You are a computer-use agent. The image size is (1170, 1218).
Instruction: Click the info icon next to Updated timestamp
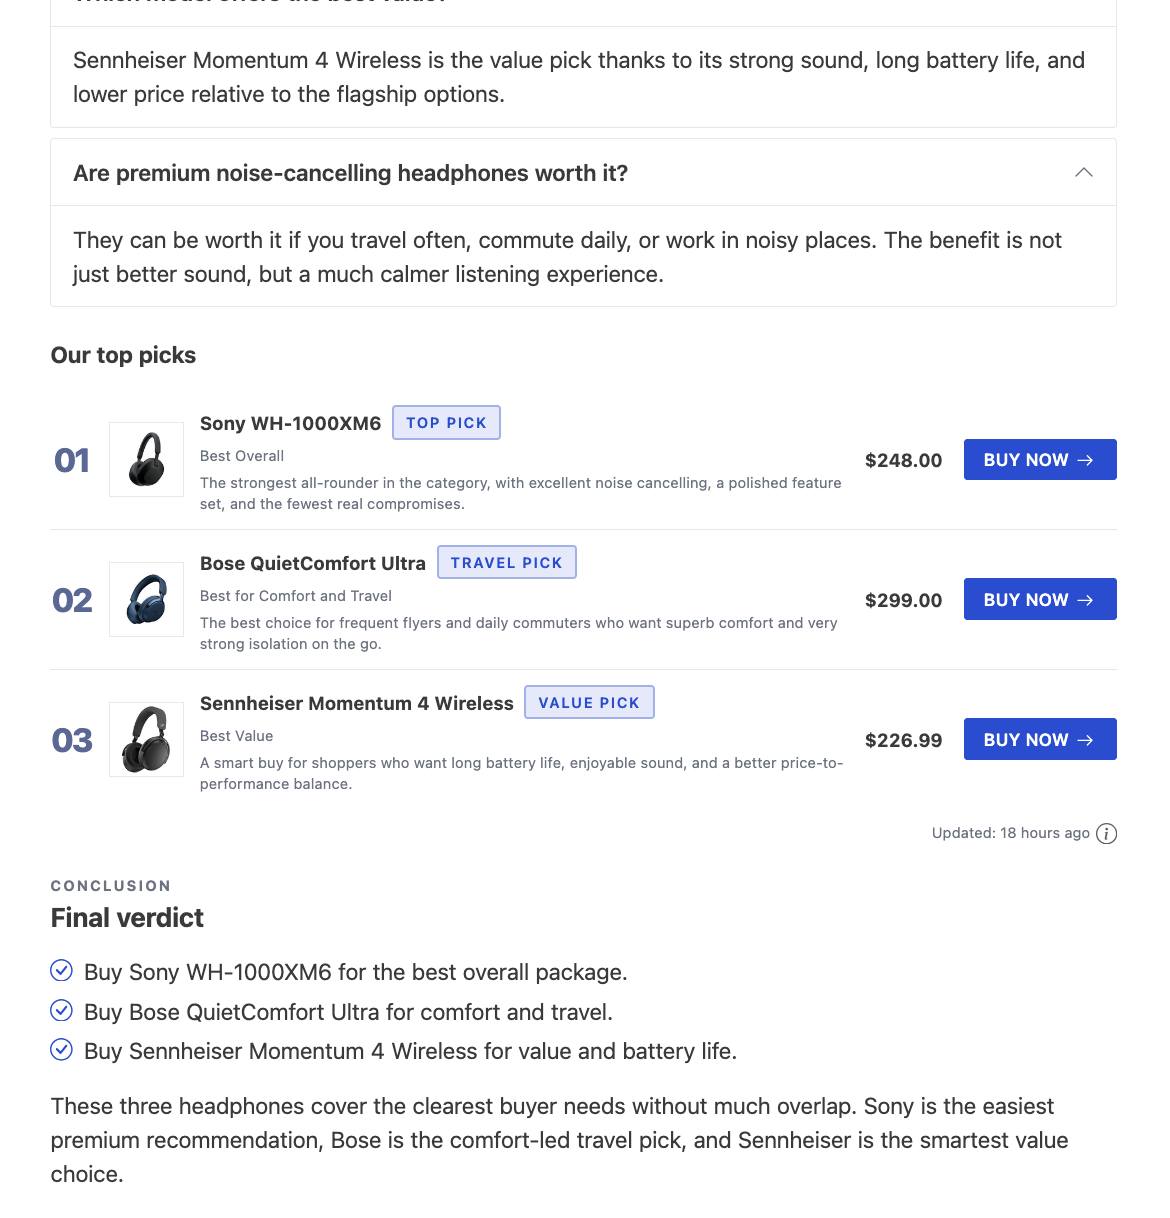(x=1107, y=833)
